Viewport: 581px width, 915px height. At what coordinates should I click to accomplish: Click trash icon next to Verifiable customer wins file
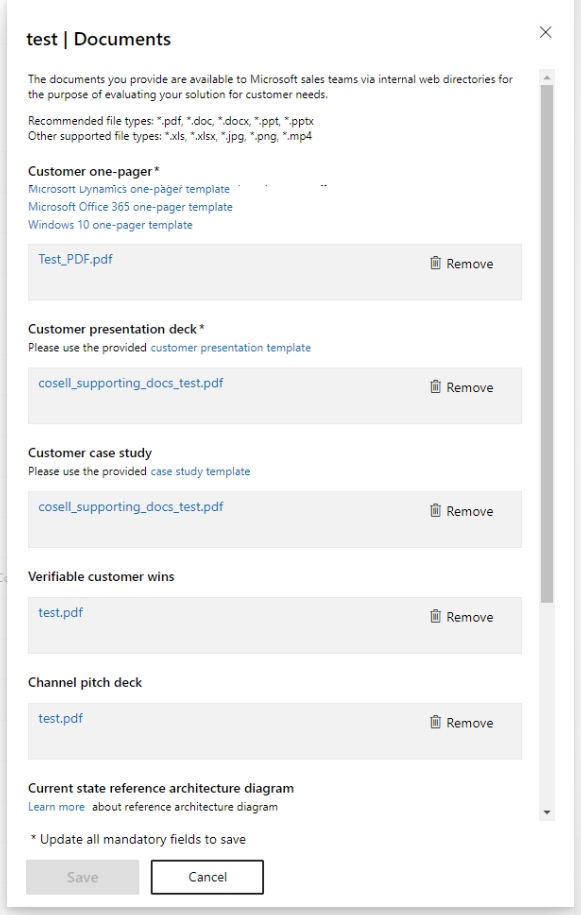435,616
